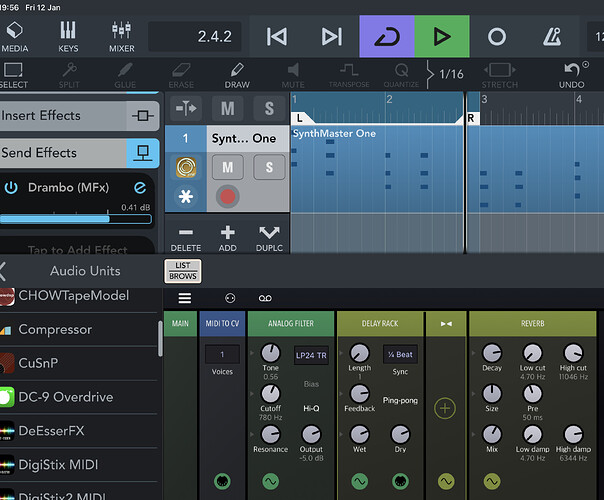
Task: Select the Synt... One track name
Action: tap(244, 138)
